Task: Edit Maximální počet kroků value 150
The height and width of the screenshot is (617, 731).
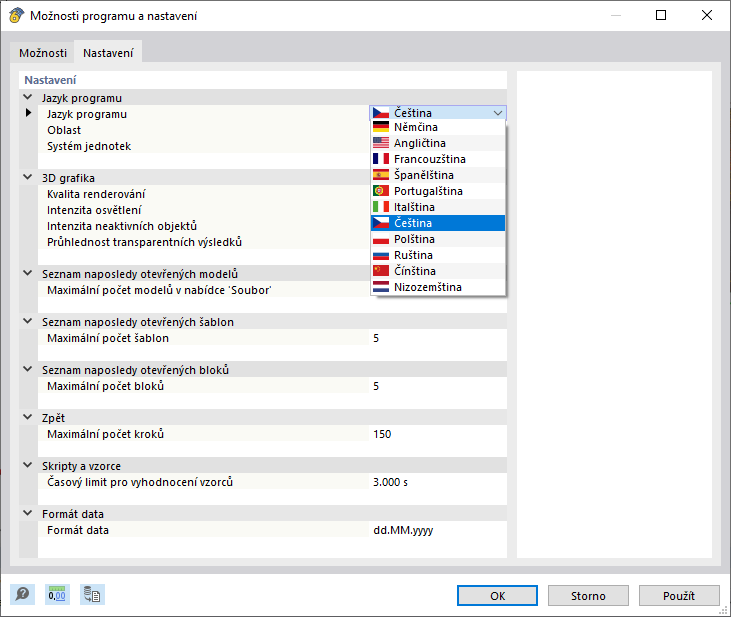Action: (438, 434)
